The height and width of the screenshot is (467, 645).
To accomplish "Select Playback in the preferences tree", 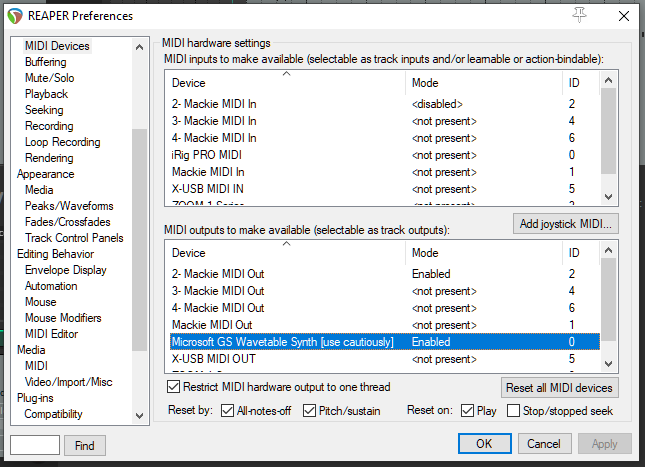I will (x=46, y=94).
